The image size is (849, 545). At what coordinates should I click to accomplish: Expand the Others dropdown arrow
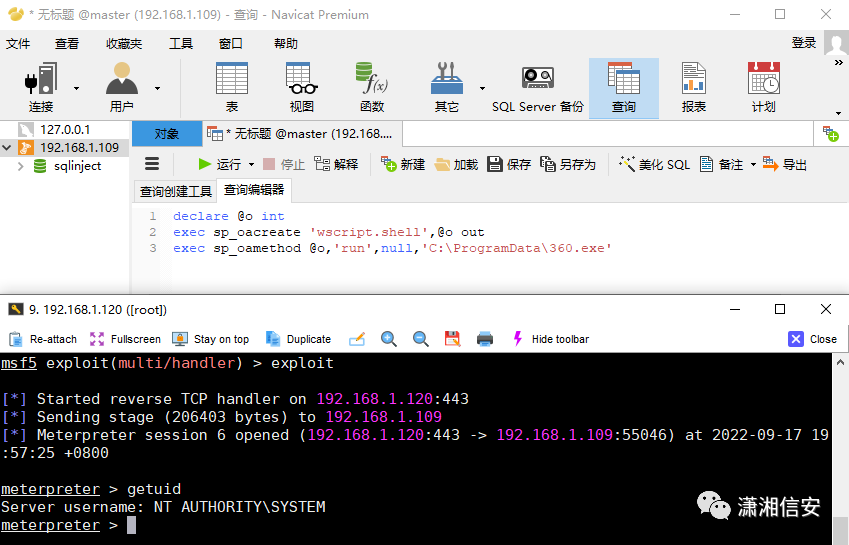[482, 88]
